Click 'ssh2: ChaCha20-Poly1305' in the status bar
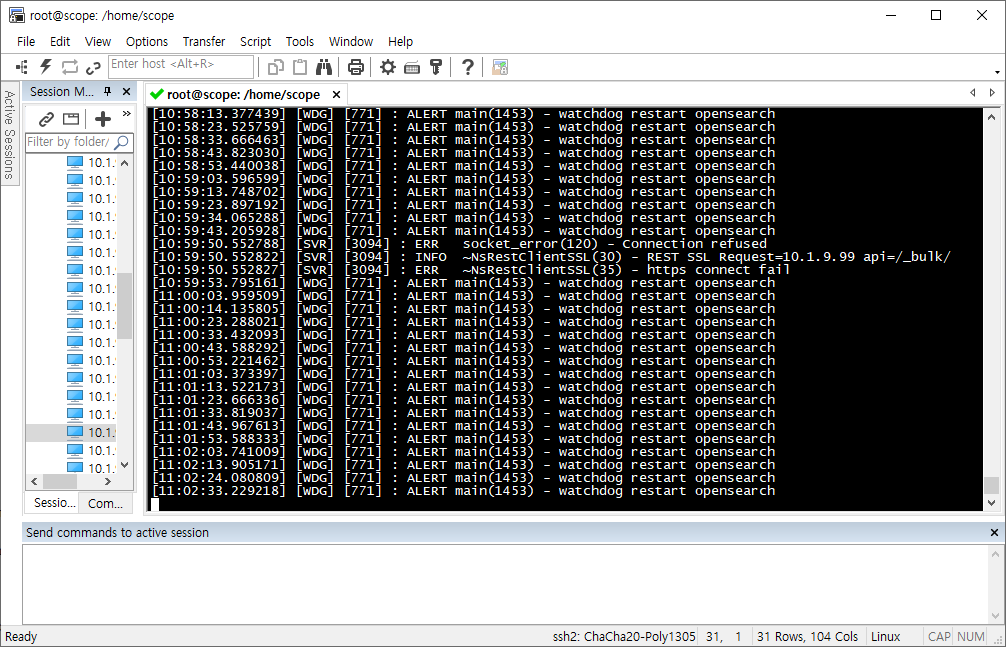The width and height of the screenshot is (1006, 647). point(624,637)
